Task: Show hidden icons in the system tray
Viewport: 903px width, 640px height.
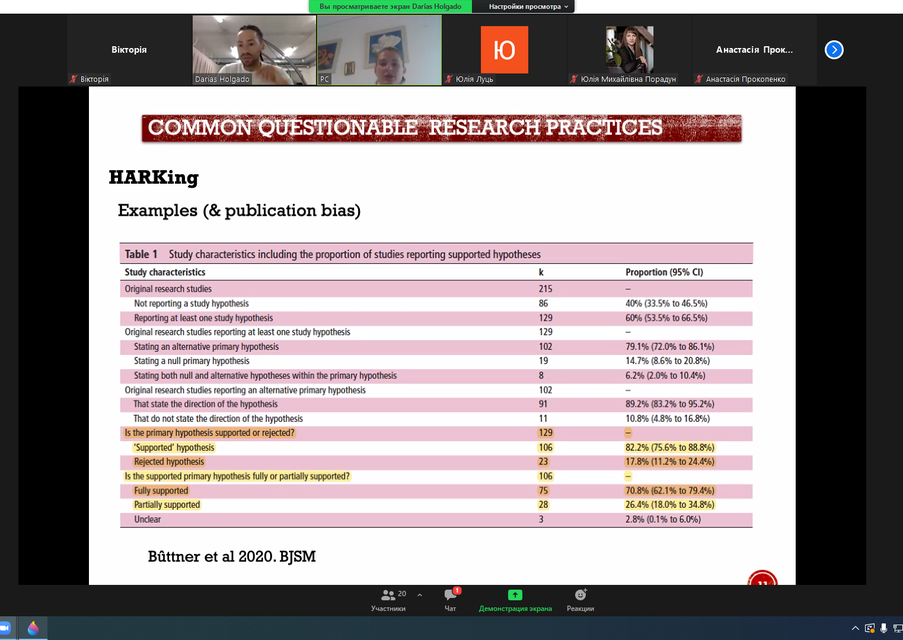Action: [854, 627]
